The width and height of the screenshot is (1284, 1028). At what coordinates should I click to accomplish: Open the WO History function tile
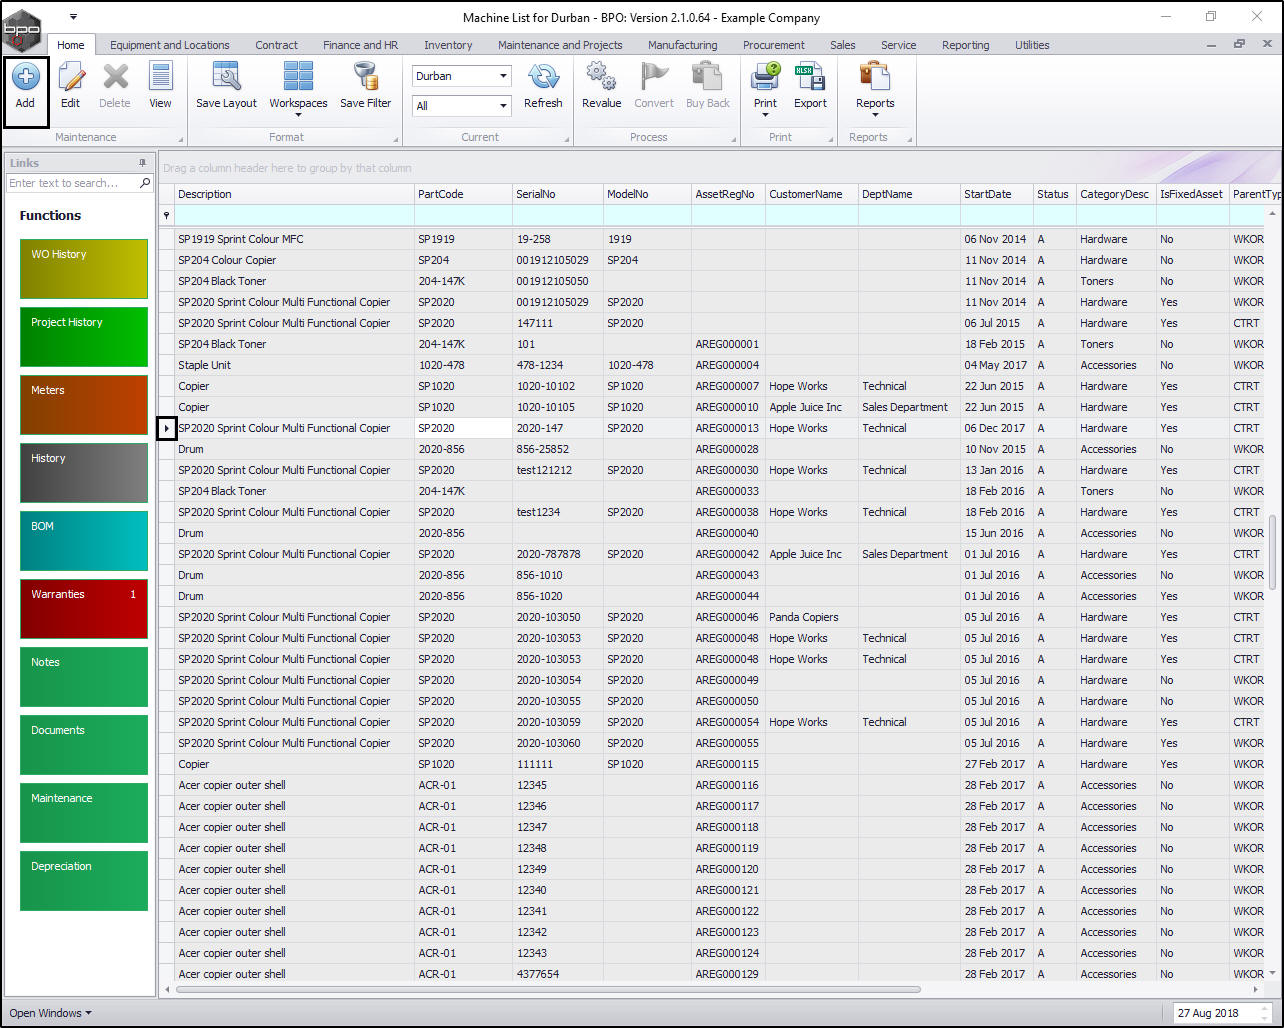point(84,268)
